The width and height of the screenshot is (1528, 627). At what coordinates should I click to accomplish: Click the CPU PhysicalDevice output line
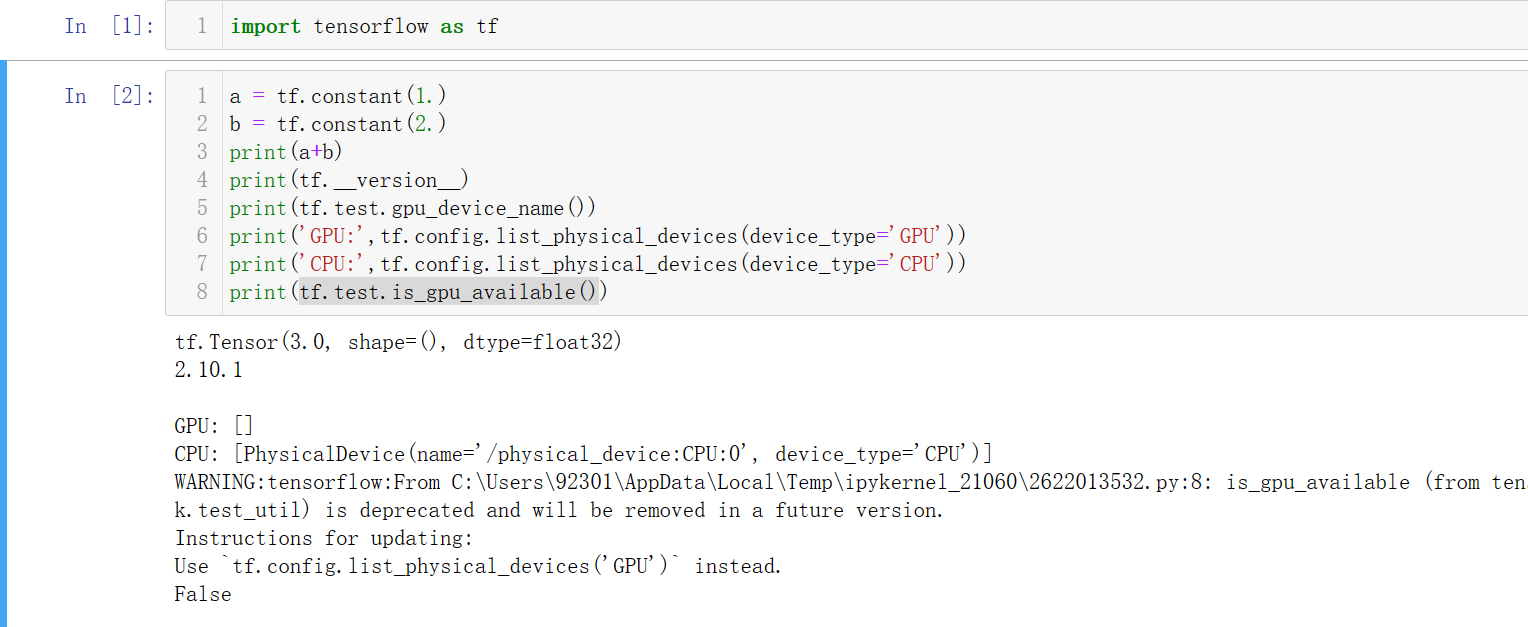(582, 454)
